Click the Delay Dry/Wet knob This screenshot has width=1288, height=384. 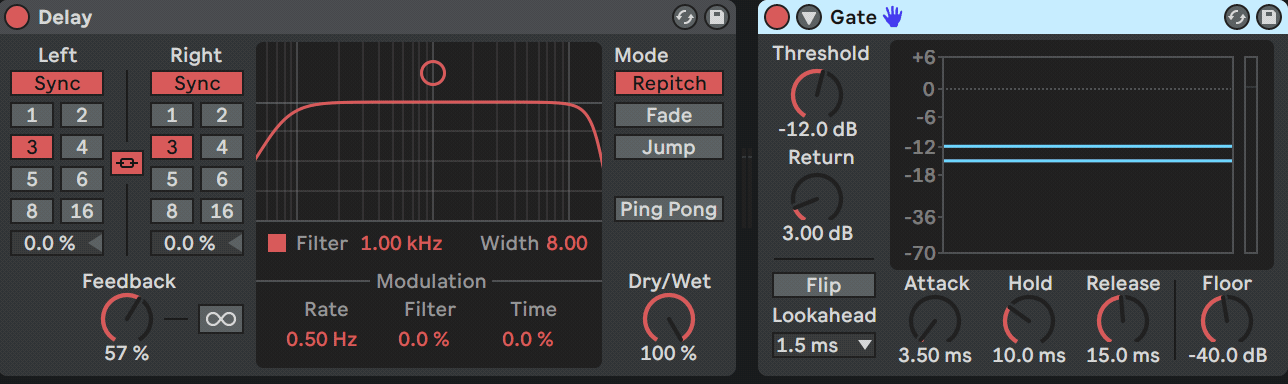pyautogui.click(x=669, y=319)
